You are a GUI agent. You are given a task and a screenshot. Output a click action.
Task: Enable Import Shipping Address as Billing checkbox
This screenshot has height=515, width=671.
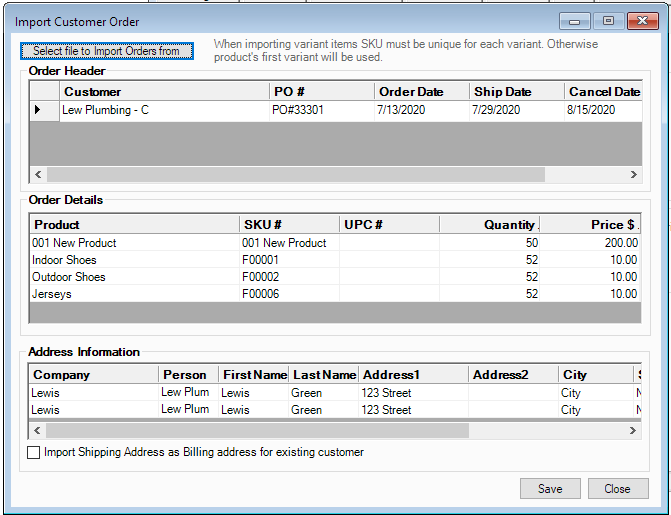click(x=34, y=453)
